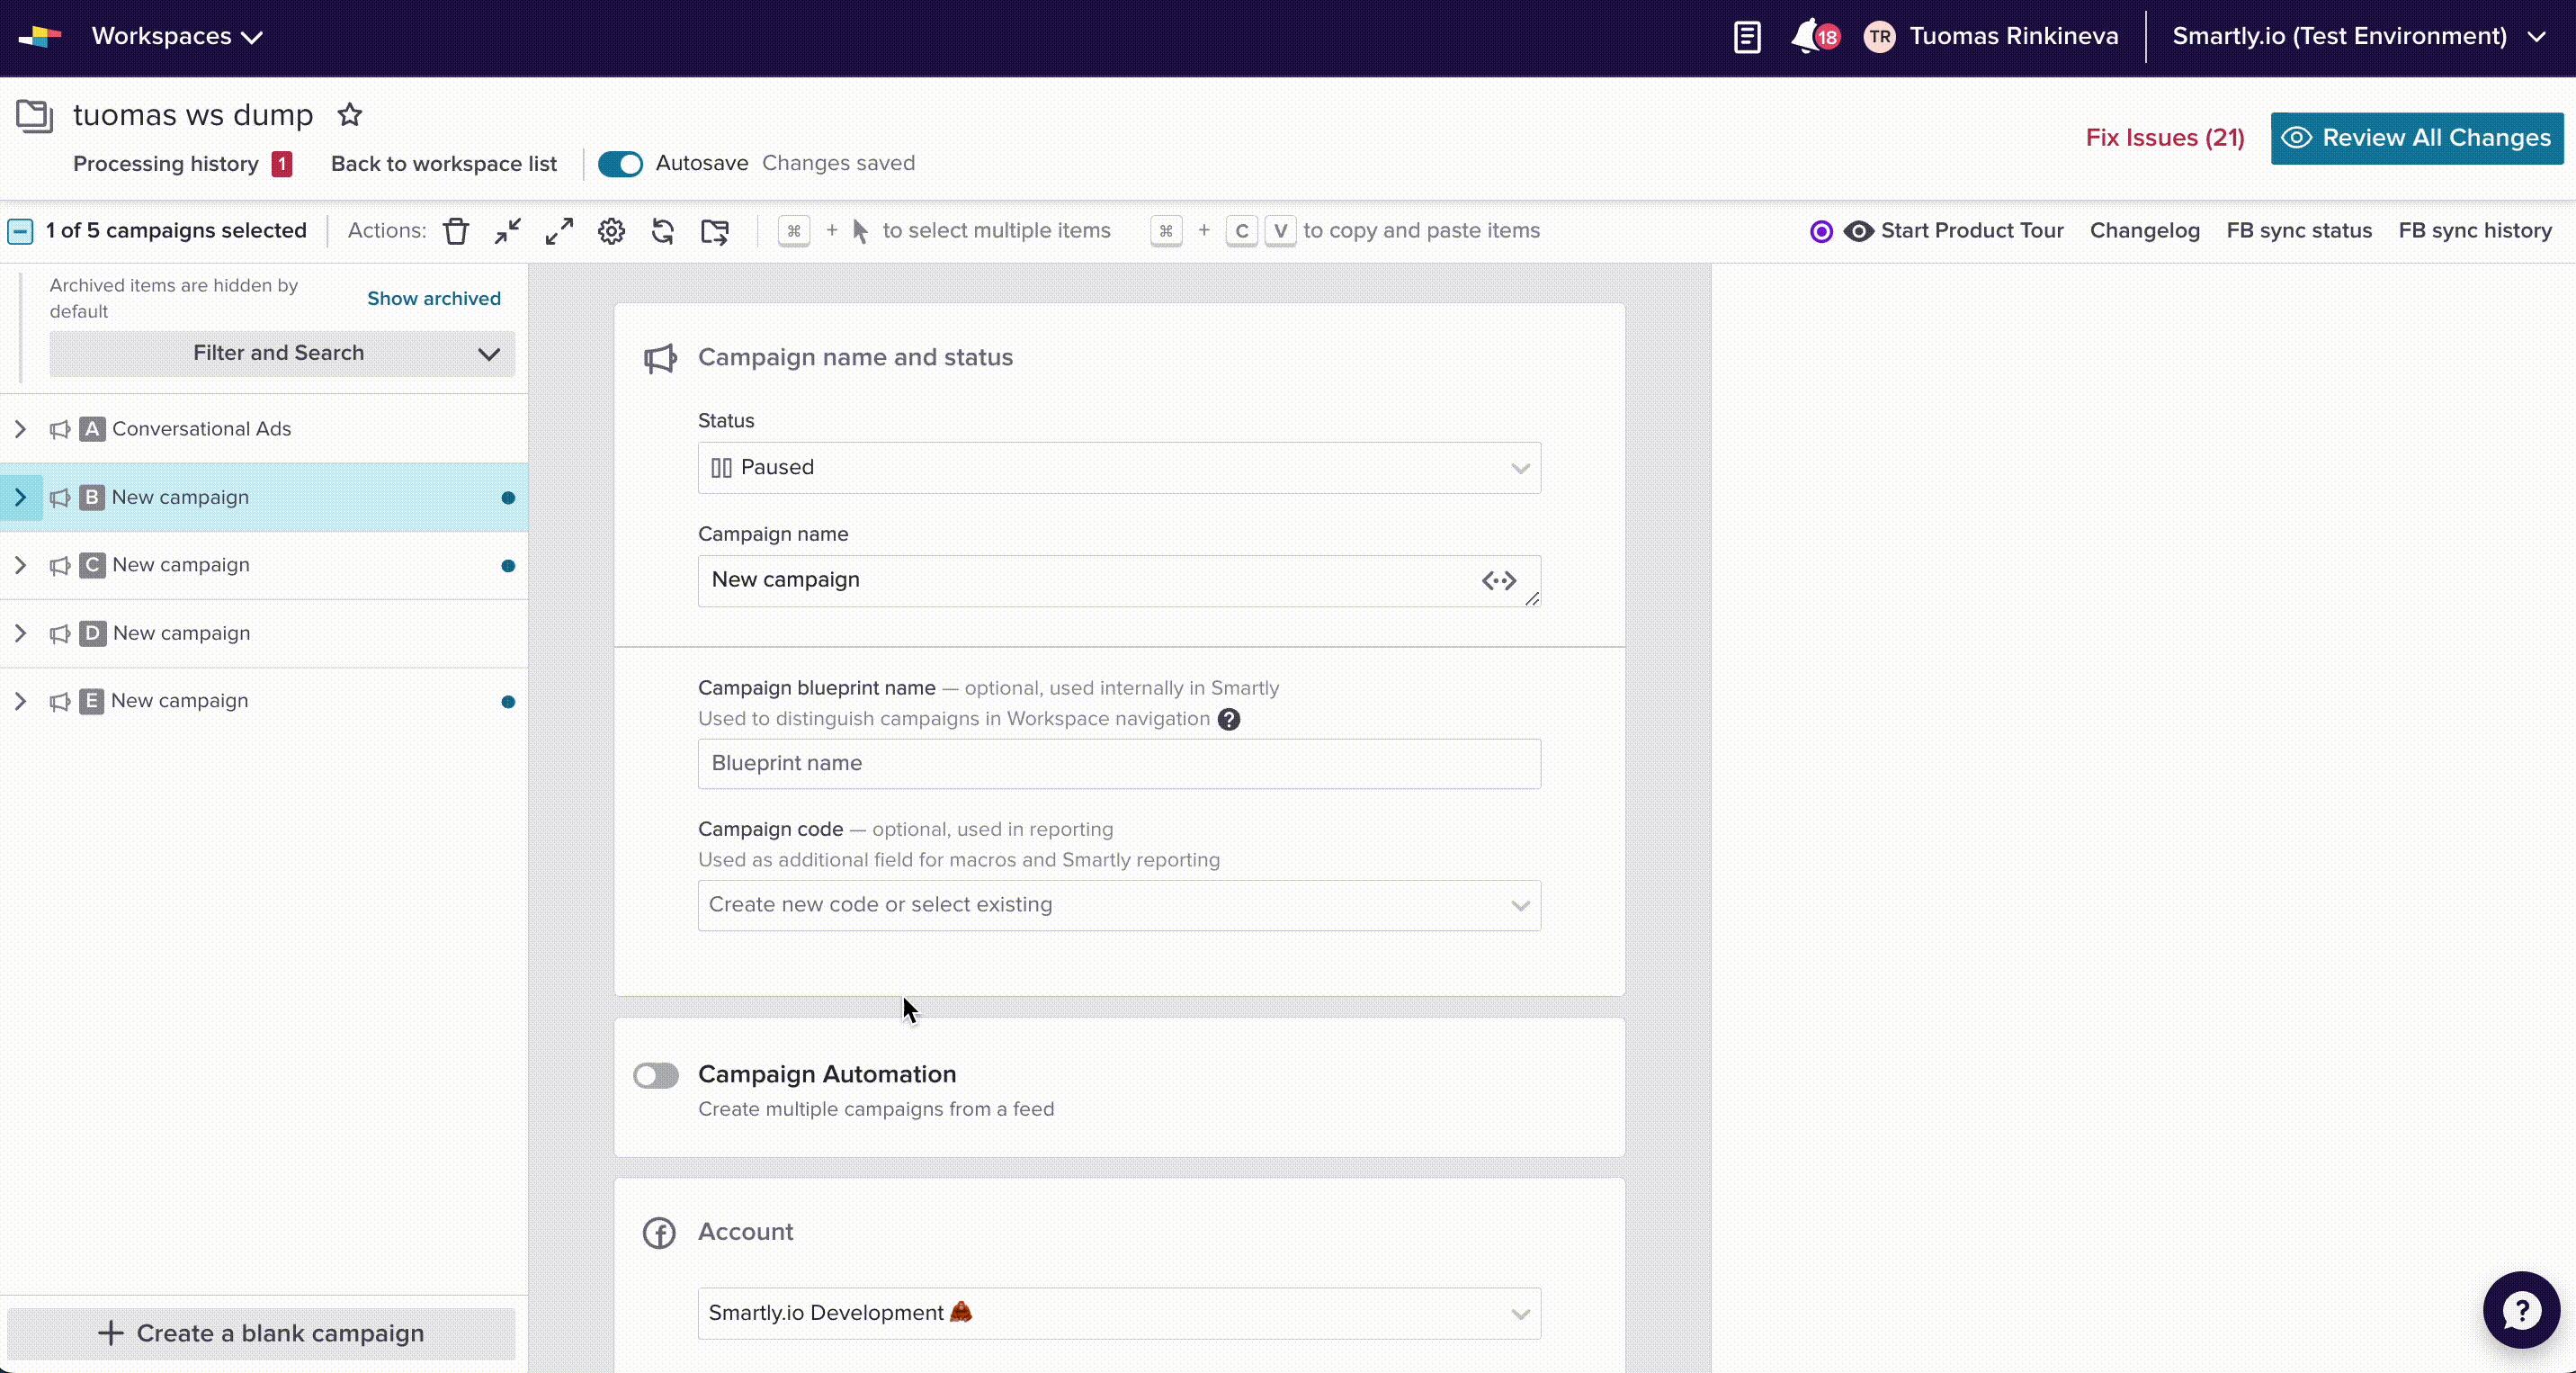Screen dimensions: 2576x1373
Task: Click the archive/delete campaign icon
Action: click(x=457, y=230)
